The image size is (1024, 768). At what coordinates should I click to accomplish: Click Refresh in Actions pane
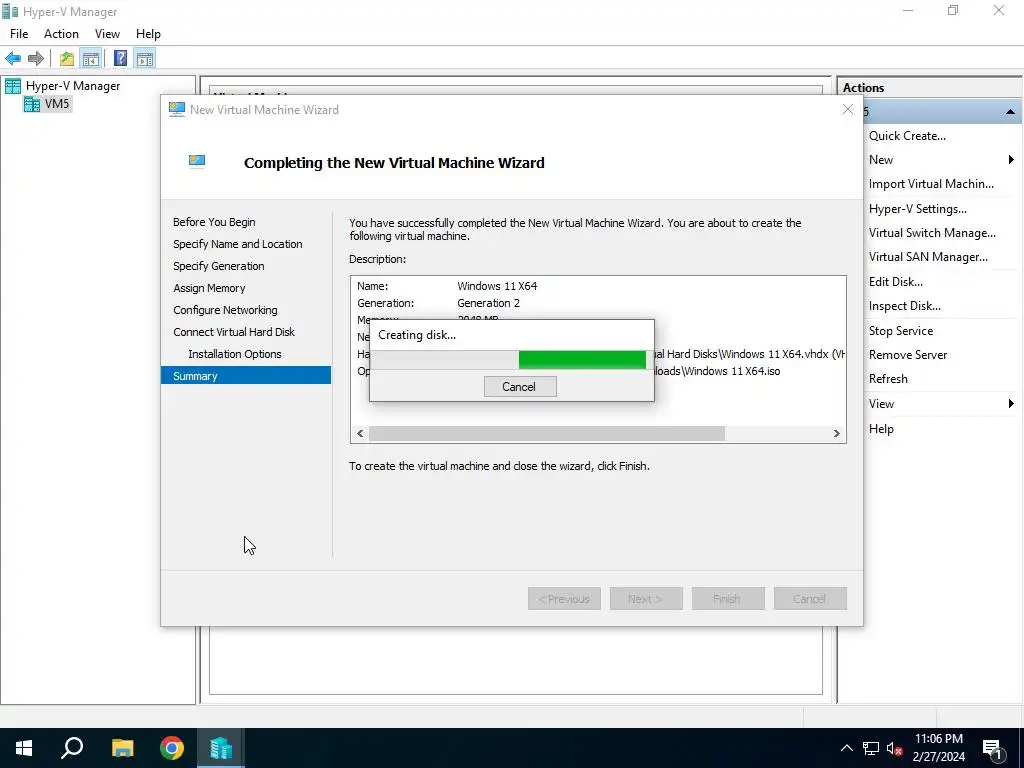[x=888, y=379]
